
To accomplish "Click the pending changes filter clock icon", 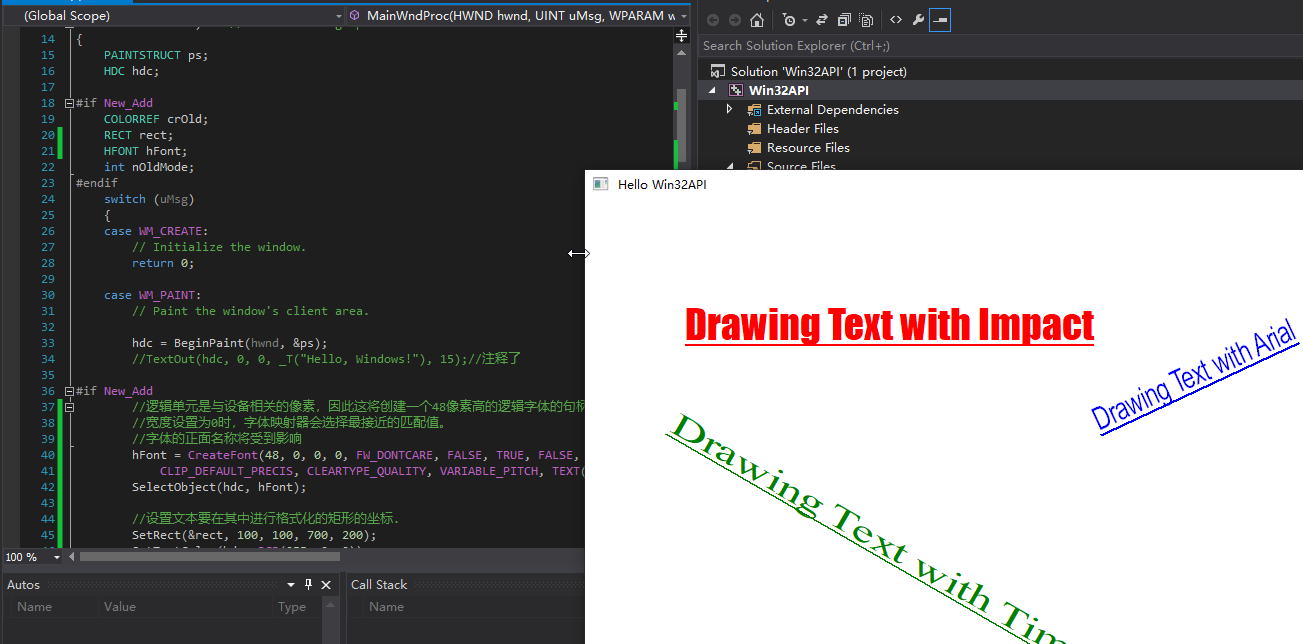I will pyautogui.click(x=789, y=19).
